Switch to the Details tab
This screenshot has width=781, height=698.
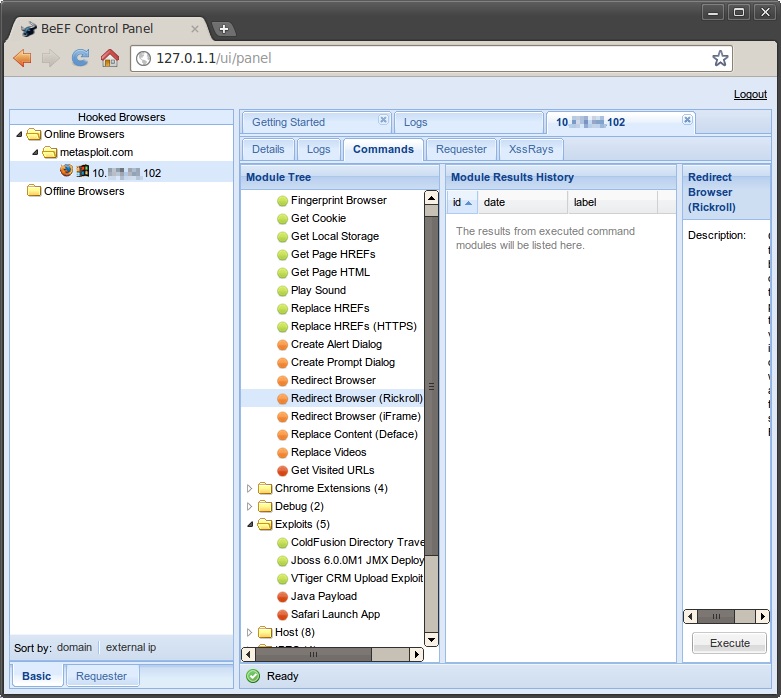268,149
